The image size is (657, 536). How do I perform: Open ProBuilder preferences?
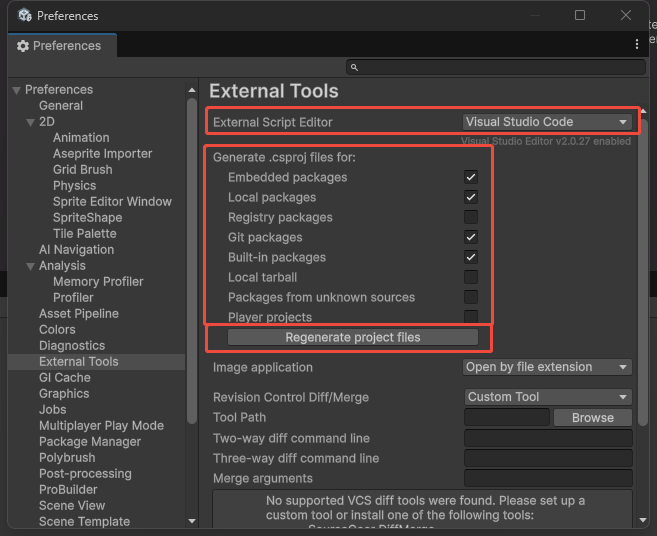coord(68,489)
